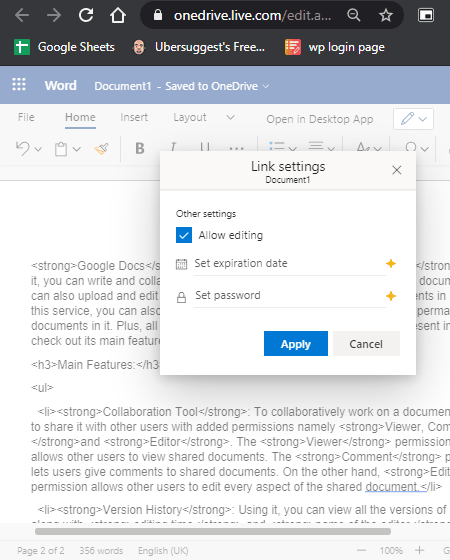This screenshot has width=450, height=560.
Task: Reload the page with the refresh icon
Action: [86, 15]
